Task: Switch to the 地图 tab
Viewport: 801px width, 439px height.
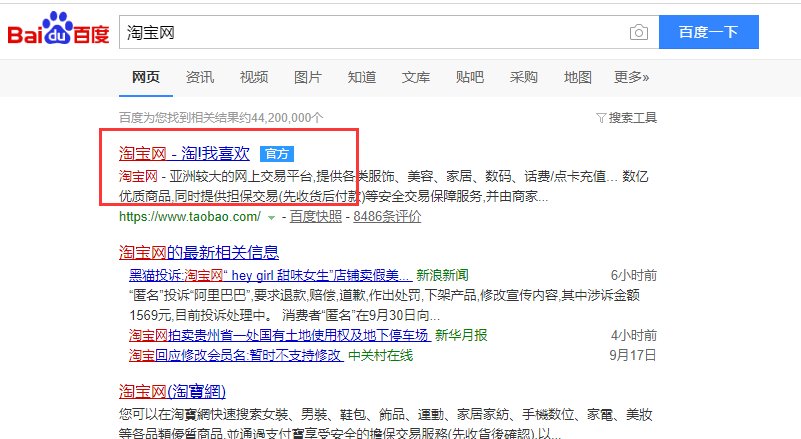Action: pos(578,77)
